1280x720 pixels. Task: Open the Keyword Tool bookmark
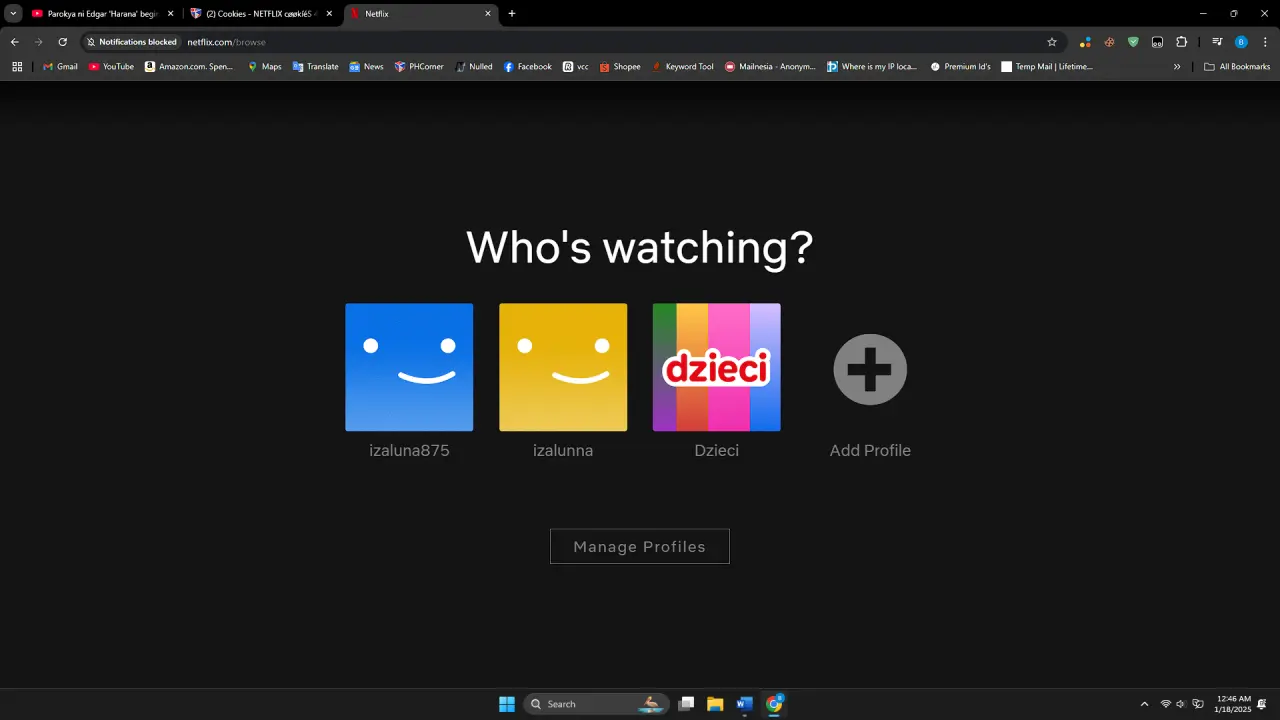683,67
